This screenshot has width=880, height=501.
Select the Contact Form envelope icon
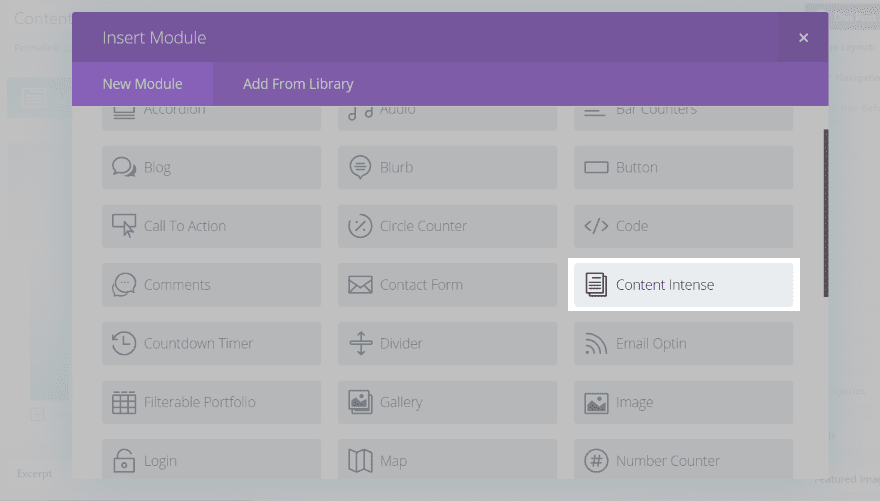coord(360,285)
